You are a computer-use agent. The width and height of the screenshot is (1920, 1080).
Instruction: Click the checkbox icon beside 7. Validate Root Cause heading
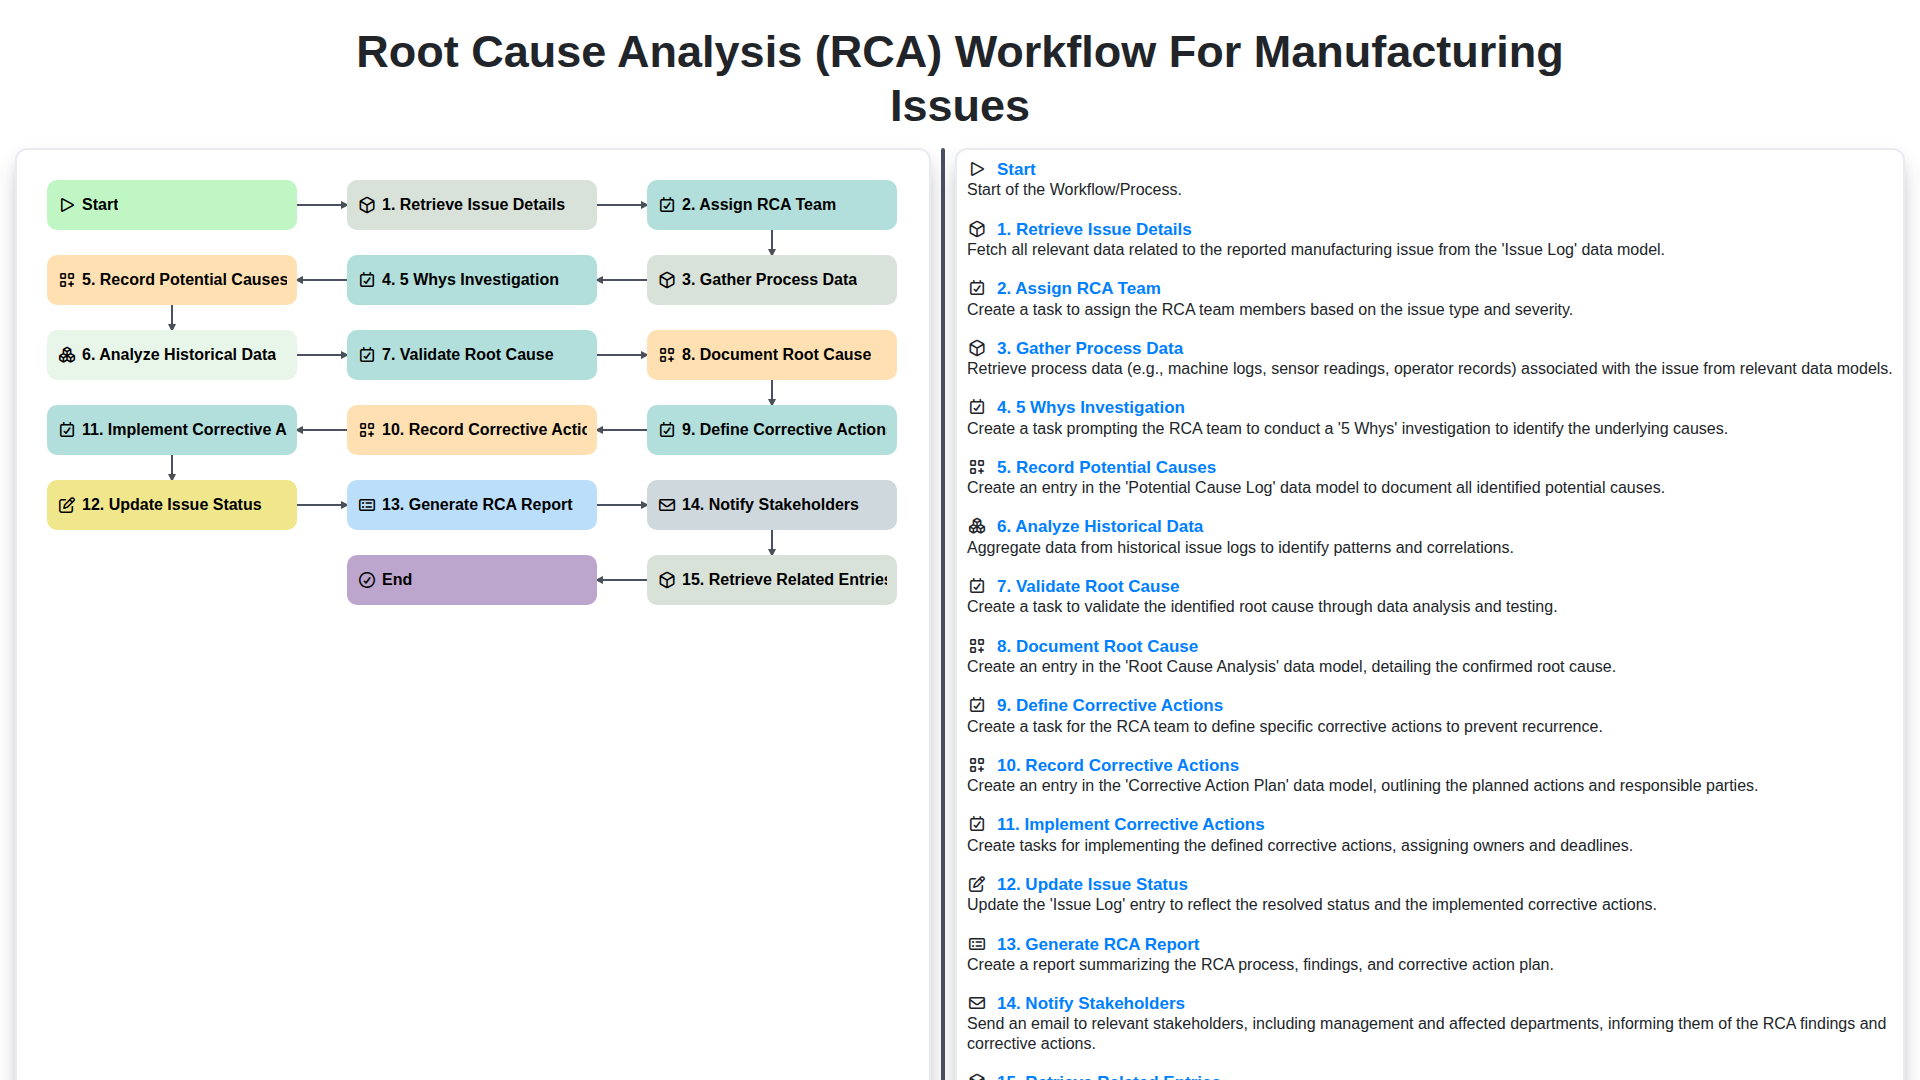[x=977, y=586]
